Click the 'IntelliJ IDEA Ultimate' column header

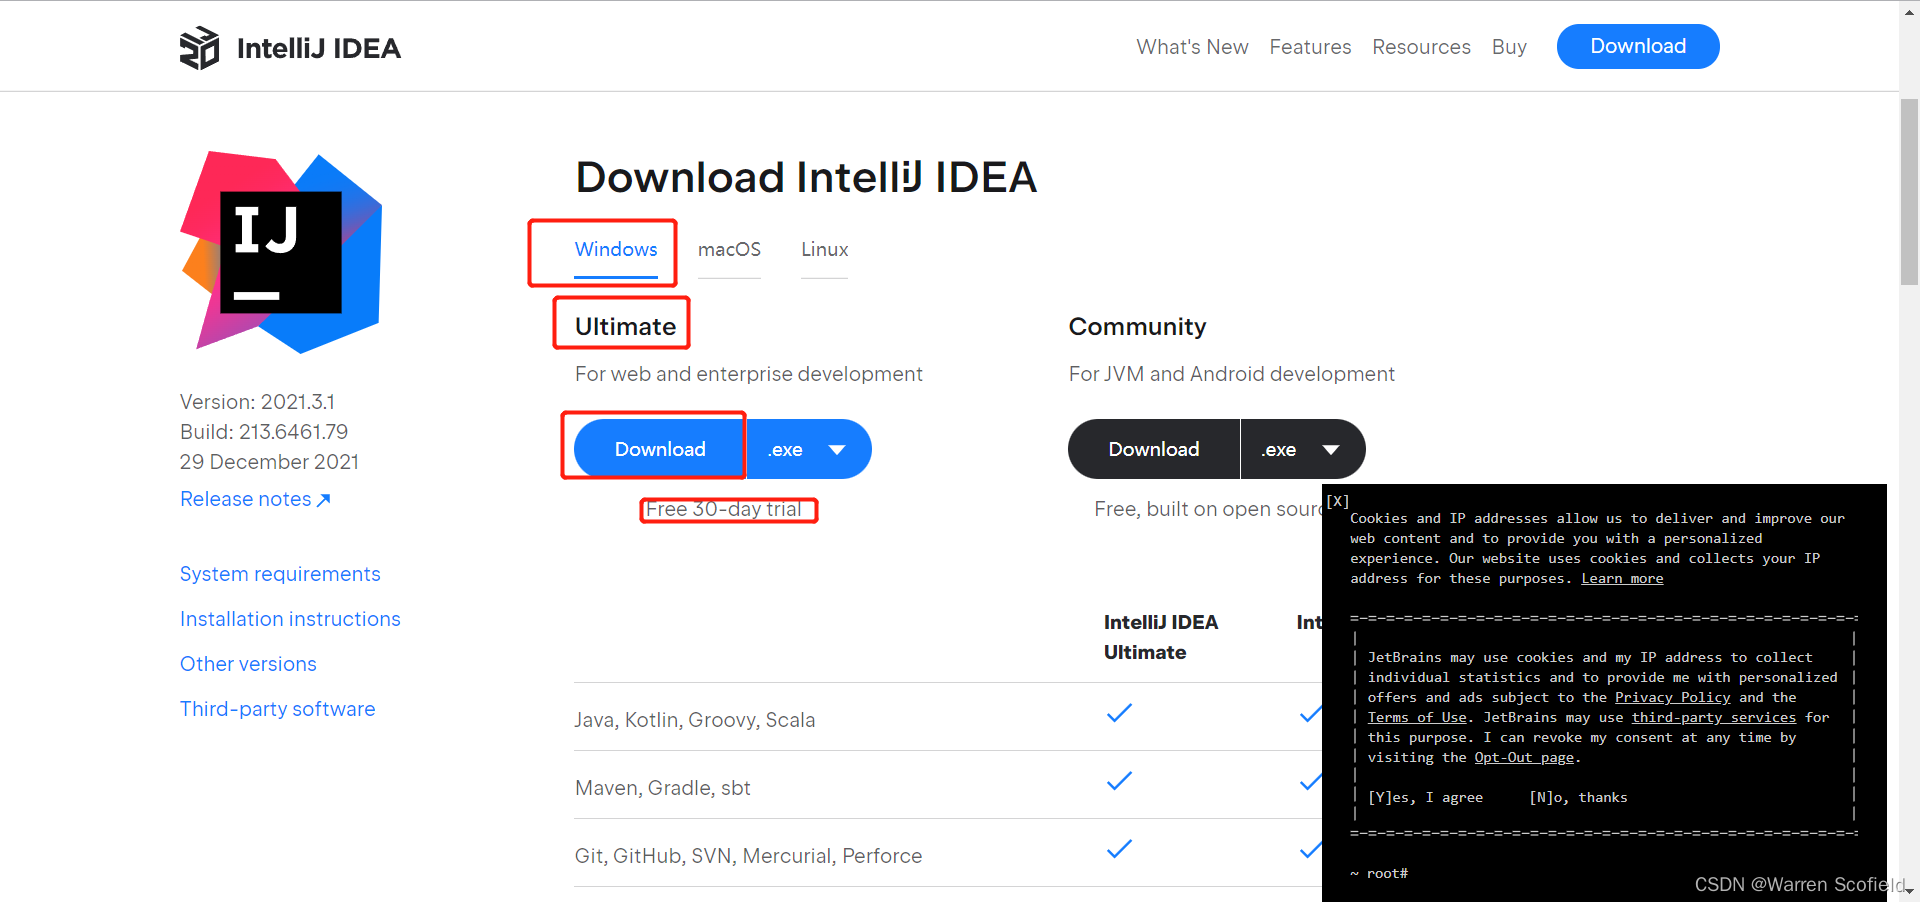click(1160, 637)
